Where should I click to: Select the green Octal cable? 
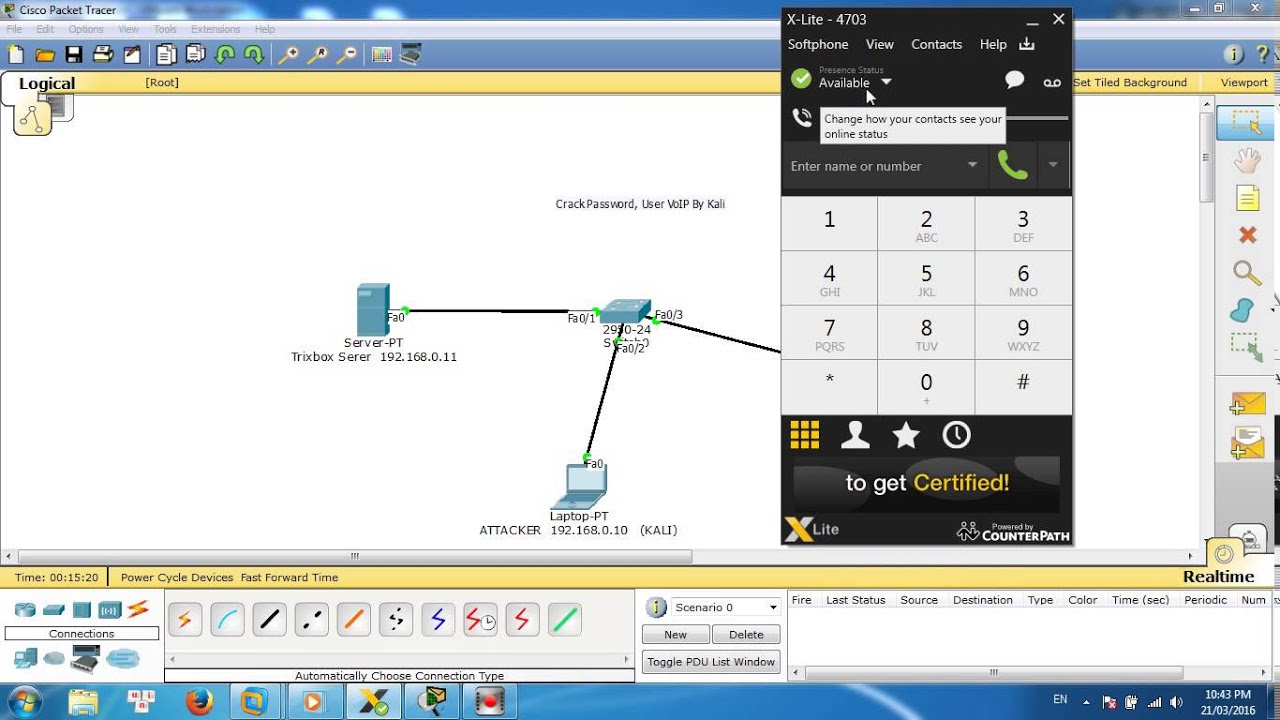pyautogui.click(x=564, y=620)
